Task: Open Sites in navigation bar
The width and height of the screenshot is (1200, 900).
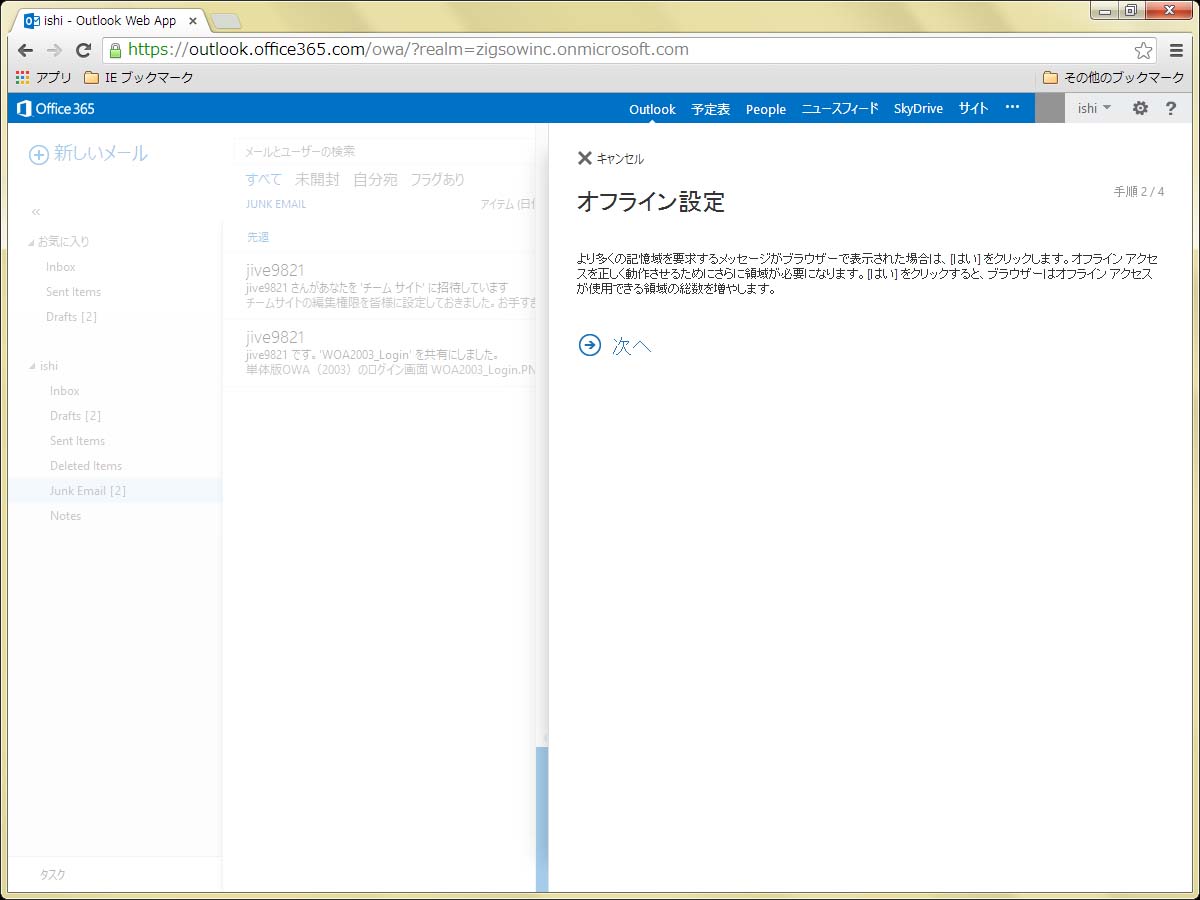Action: 973,109
